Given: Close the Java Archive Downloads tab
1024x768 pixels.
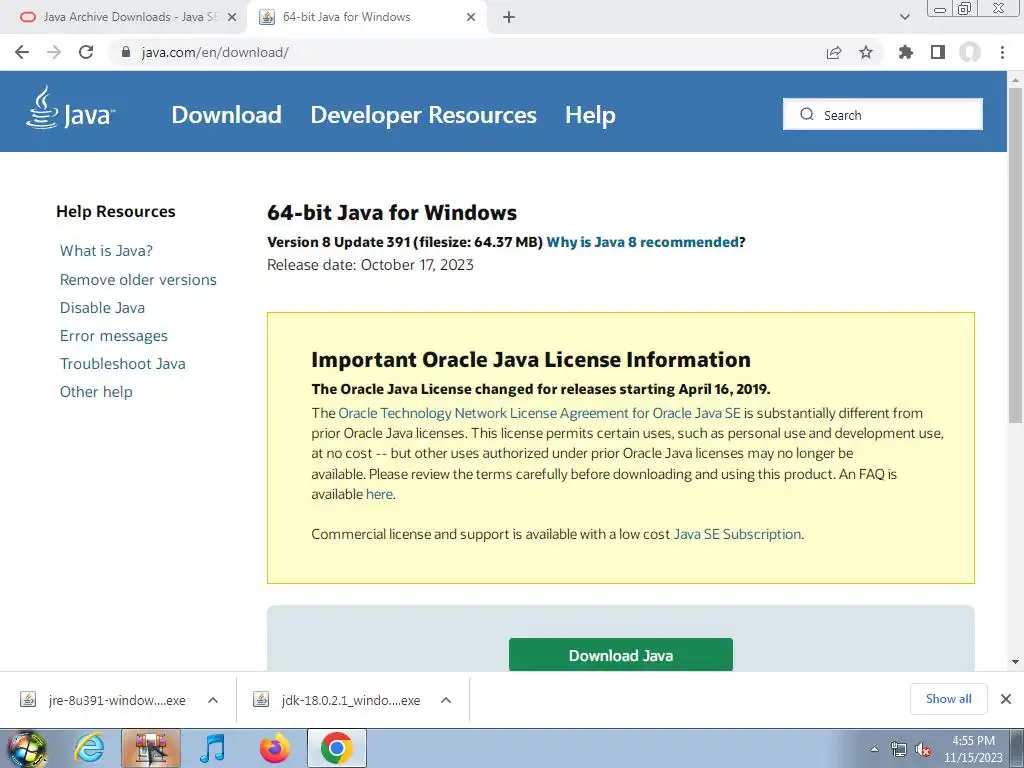Looking at the screenshot, I should [x=232, y=17].
